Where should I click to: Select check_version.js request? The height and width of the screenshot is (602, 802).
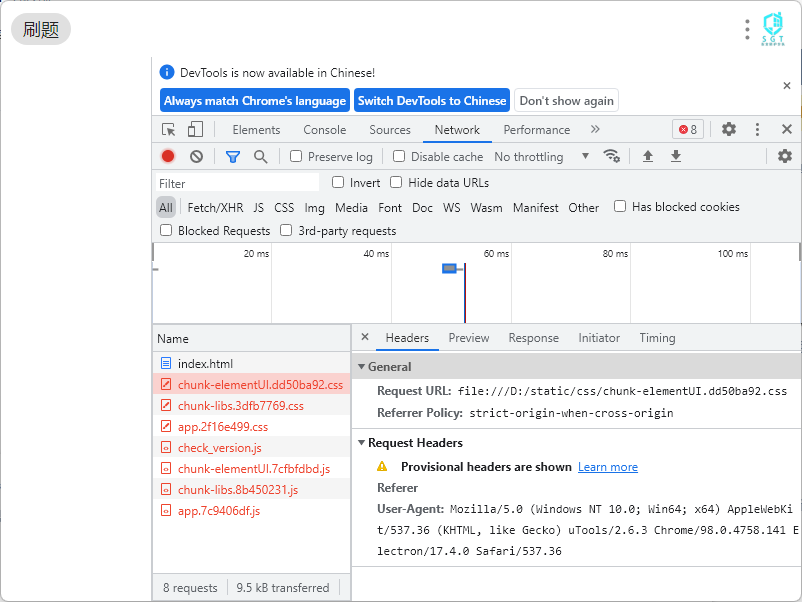251,447
